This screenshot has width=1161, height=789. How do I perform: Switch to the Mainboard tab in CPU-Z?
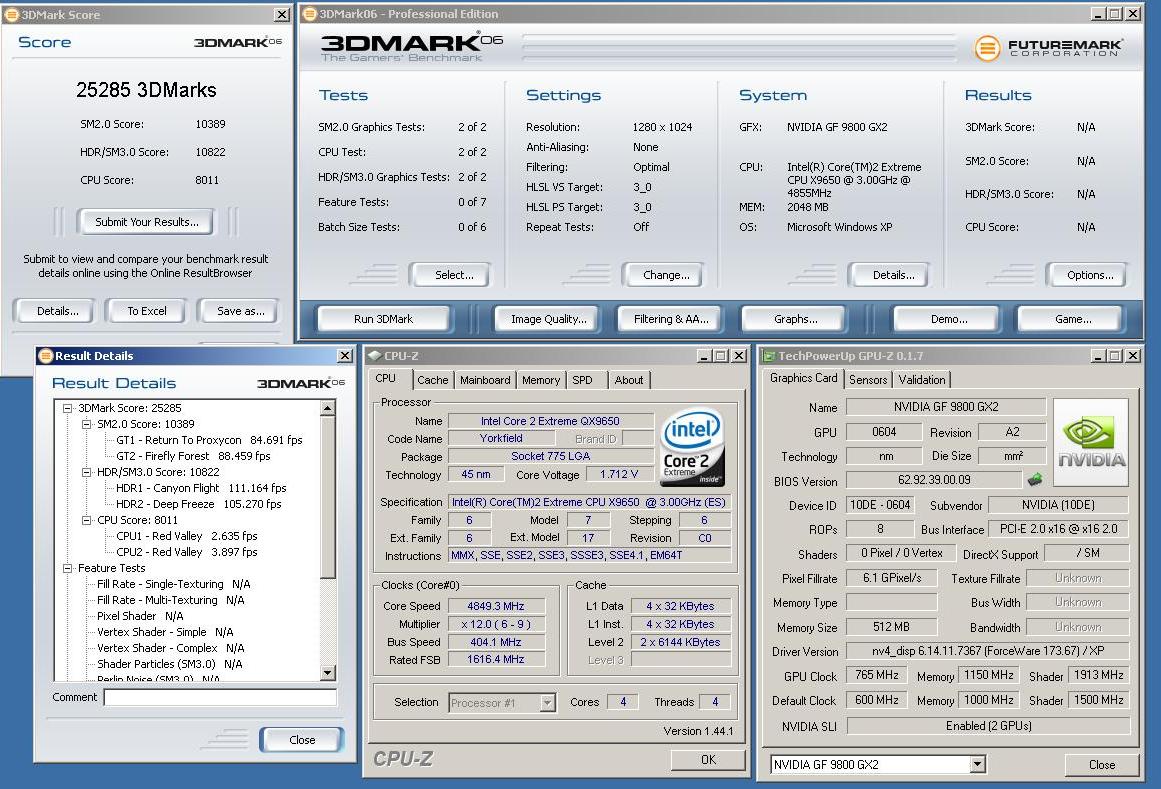click(485, 380)
